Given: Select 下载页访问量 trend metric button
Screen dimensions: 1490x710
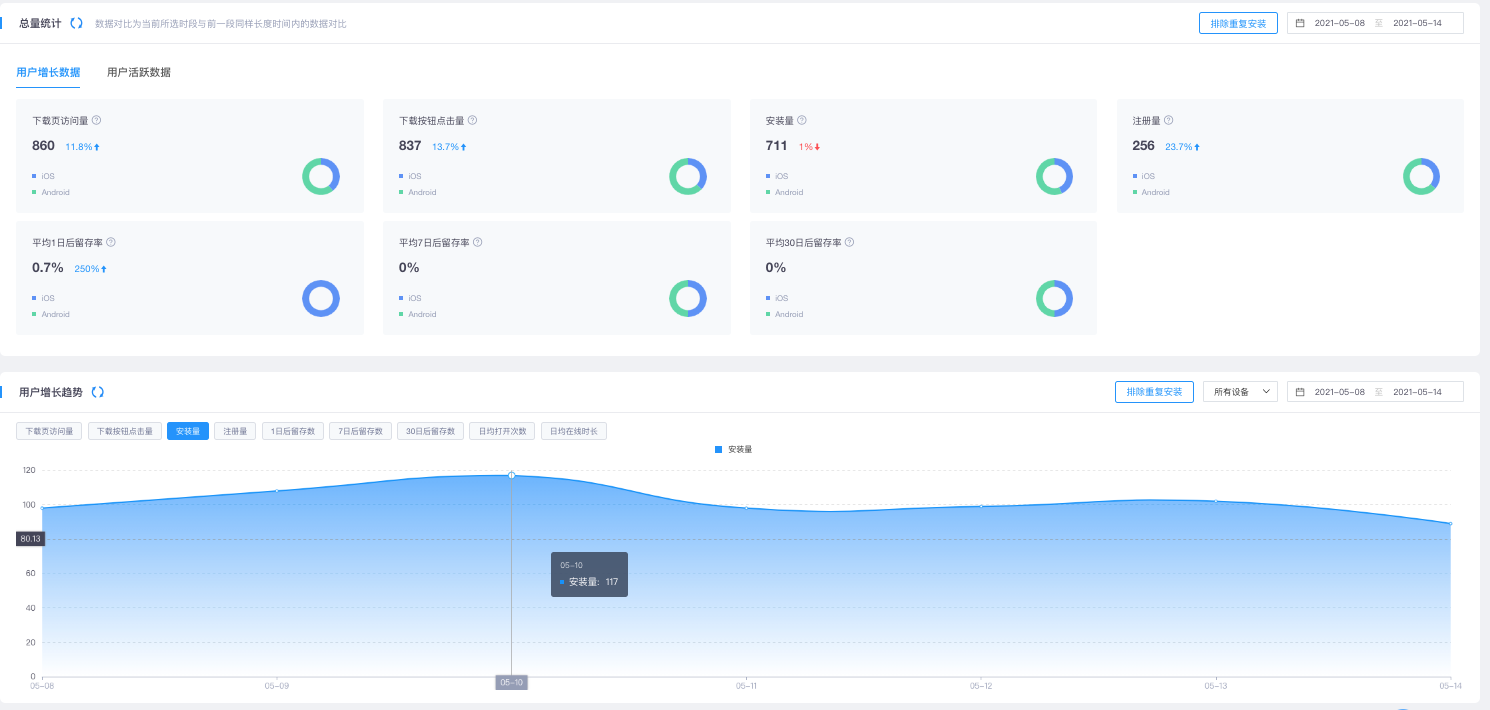Looking at the screenshot, I should [x=49, y=431].
